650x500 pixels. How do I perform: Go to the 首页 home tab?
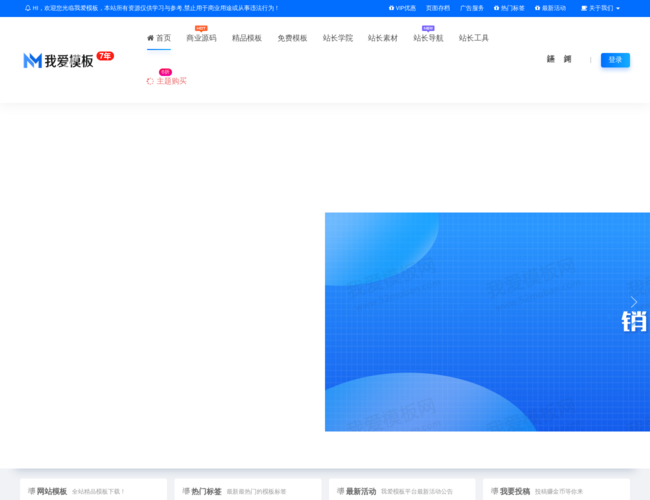159,38
